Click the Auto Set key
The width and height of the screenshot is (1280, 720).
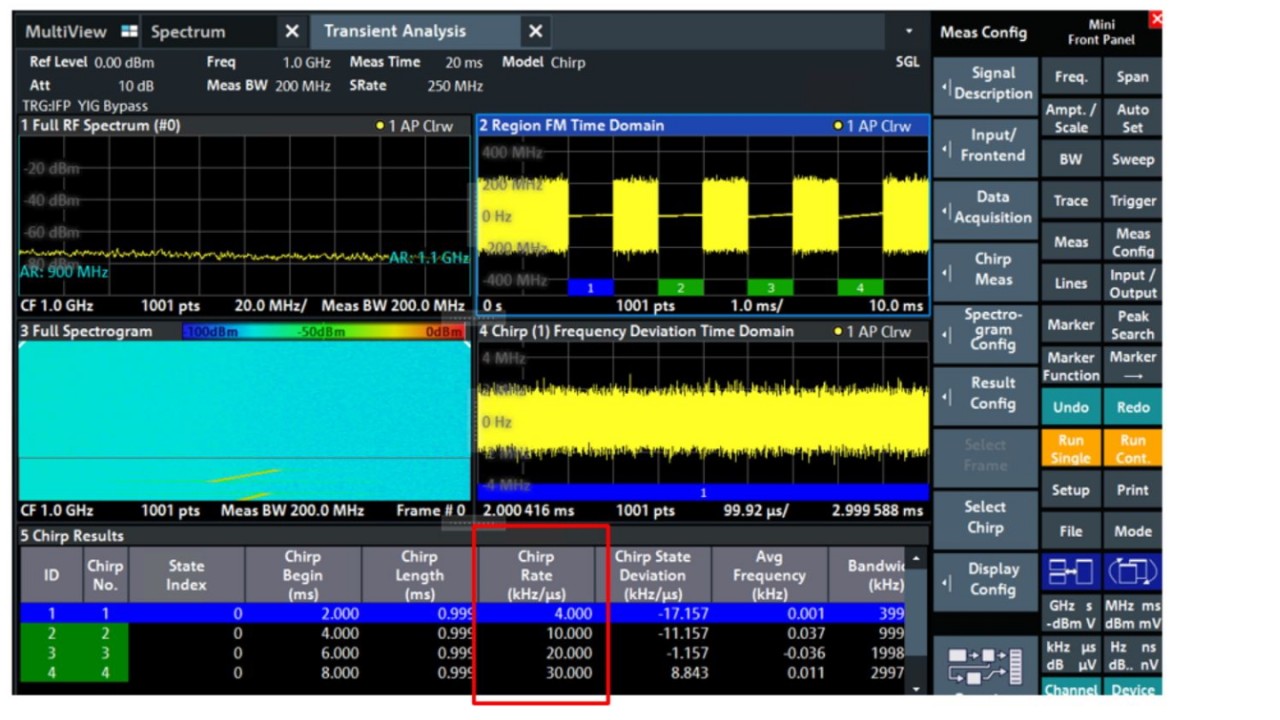click(x=1132, y=119)
